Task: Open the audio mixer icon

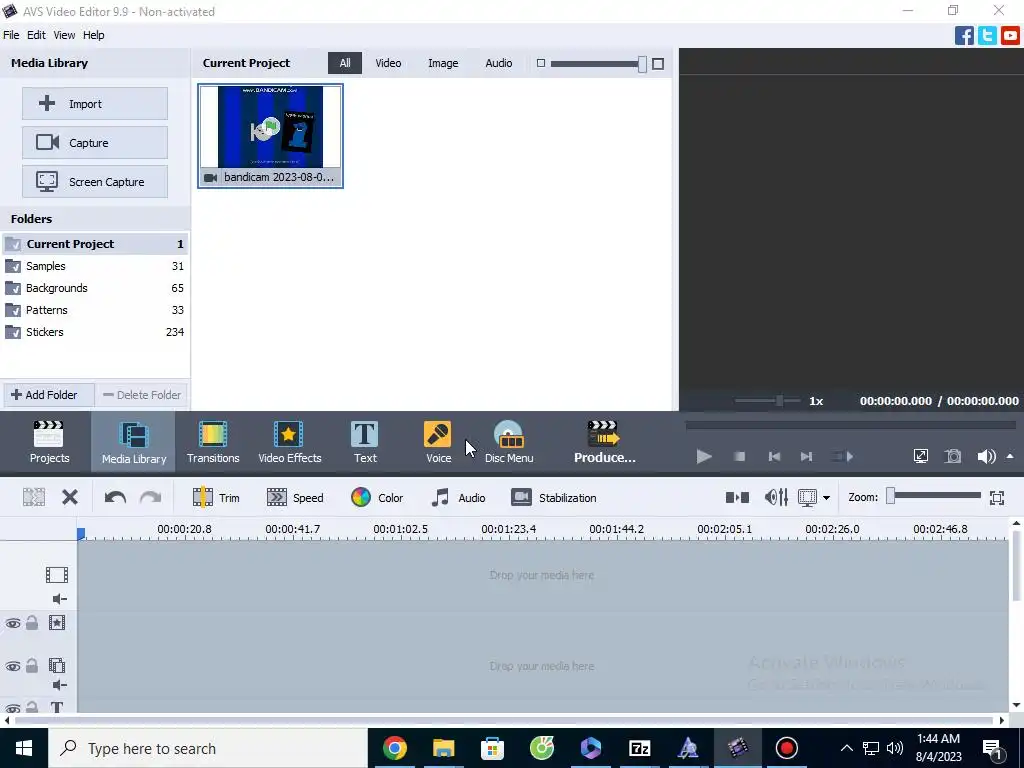Action: pos(776,498)
